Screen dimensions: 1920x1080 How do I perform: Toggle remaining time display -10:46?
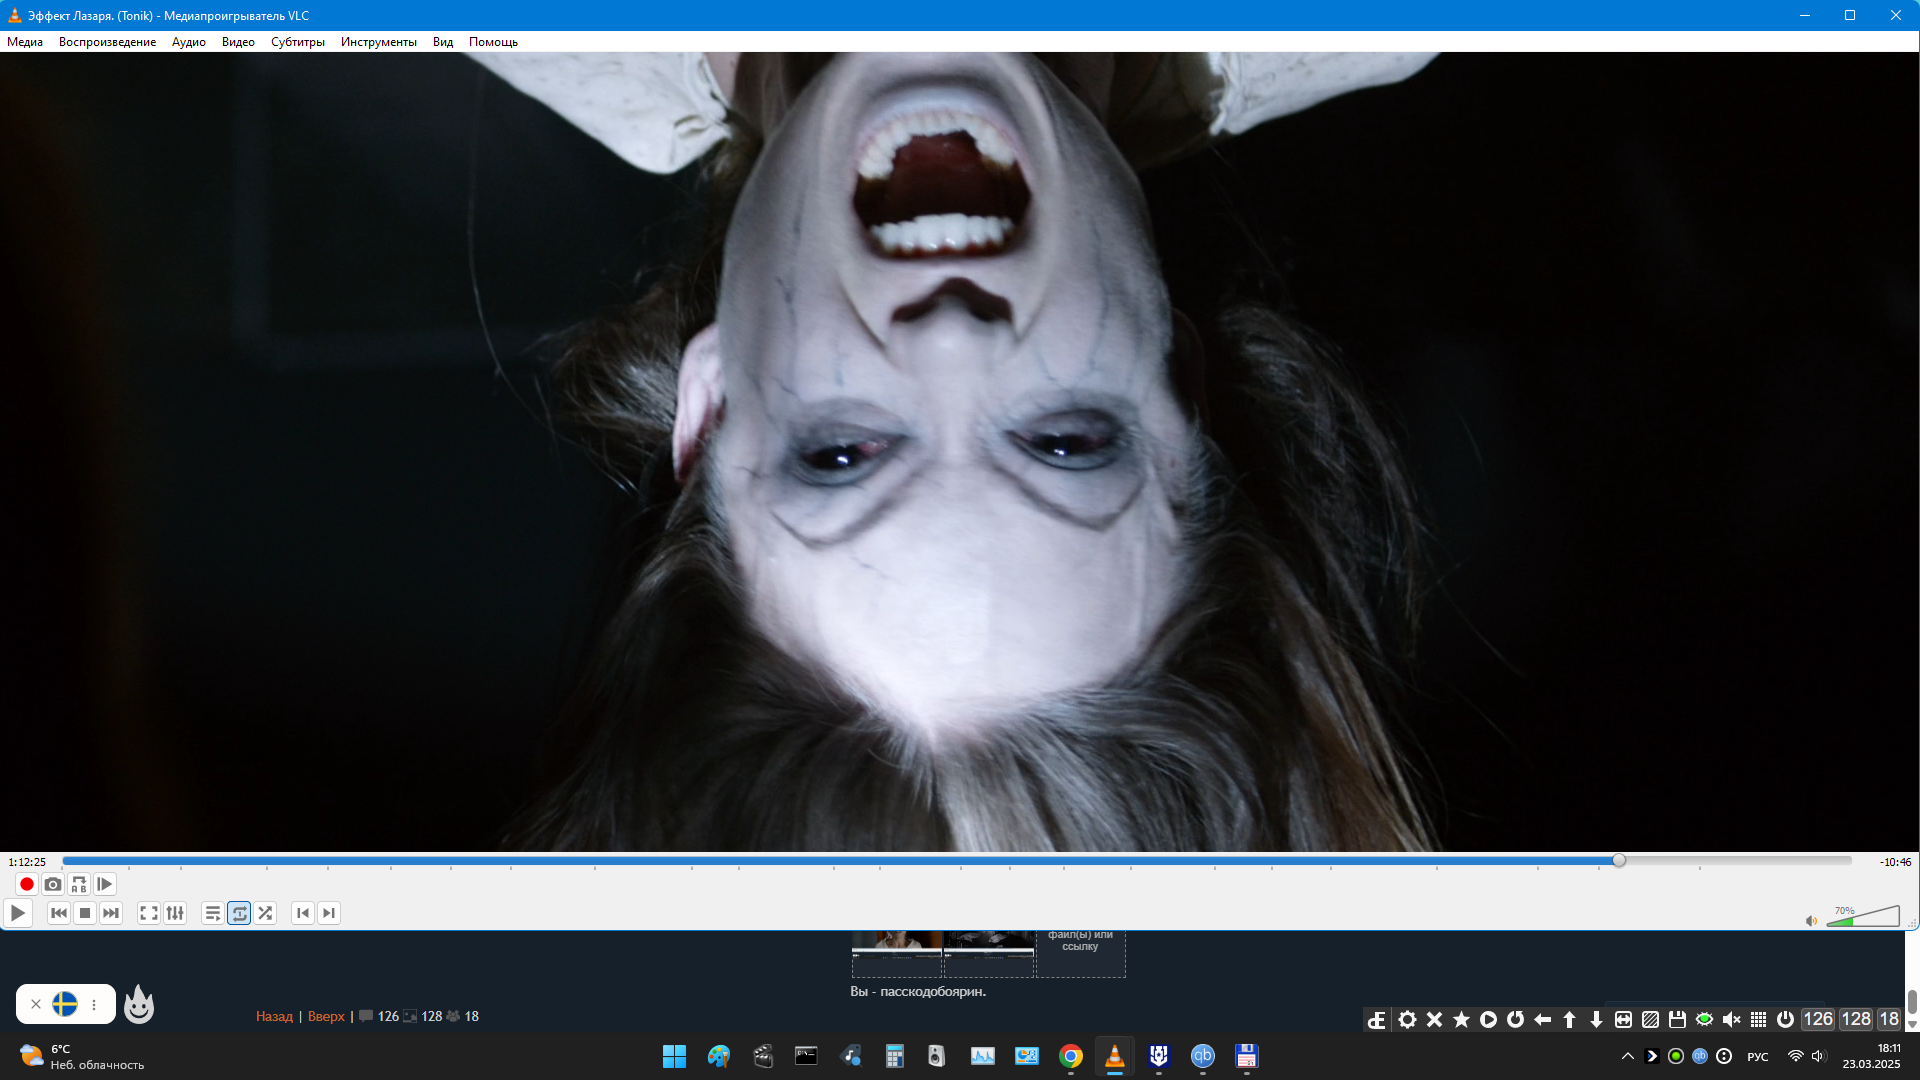point(1895,862)
